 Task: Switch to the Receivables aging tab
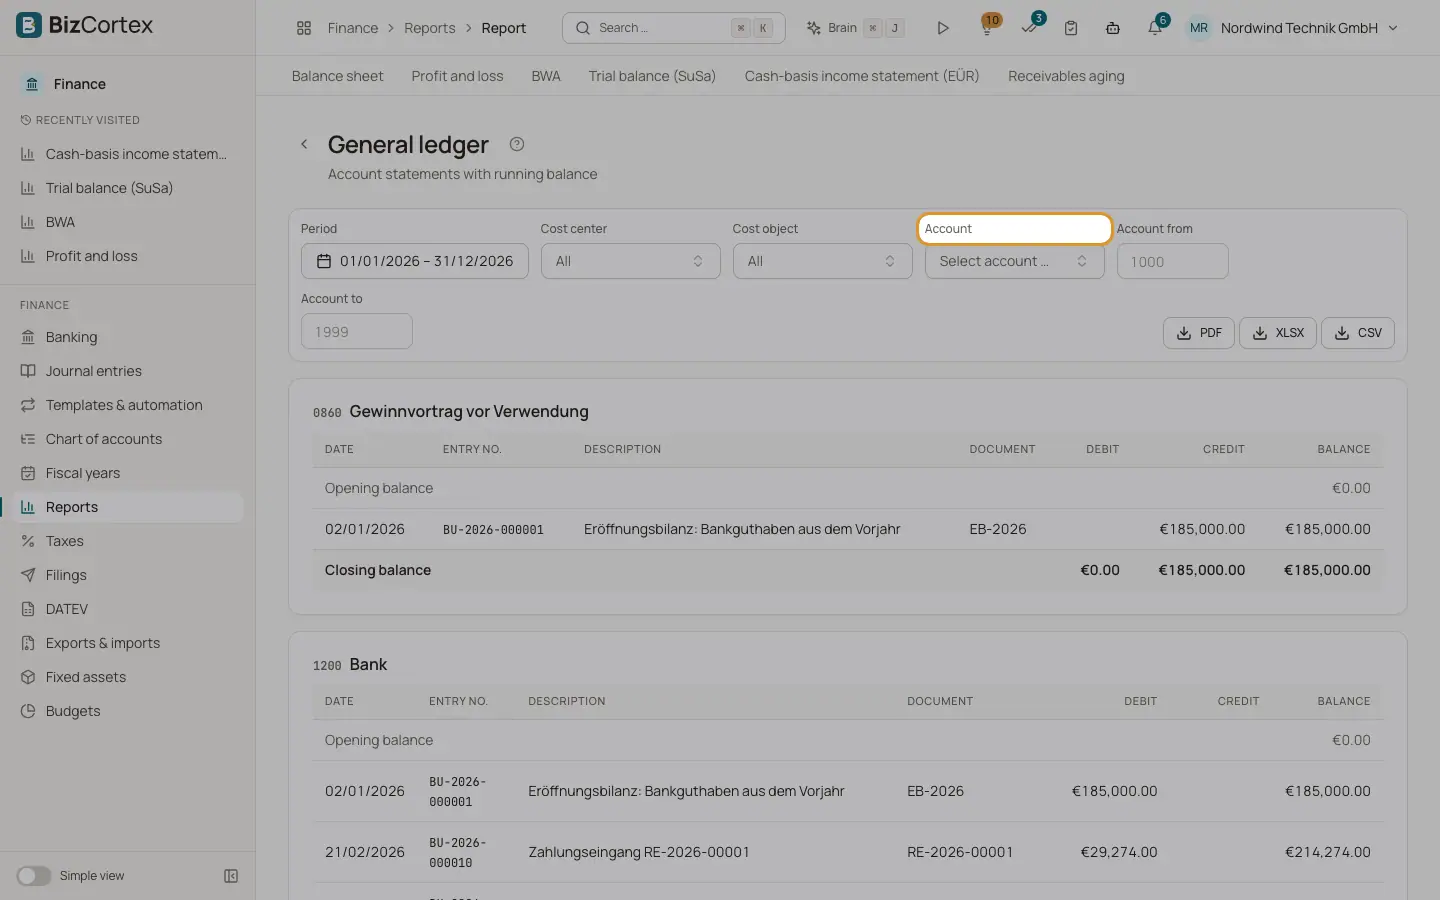point(1066,76)
